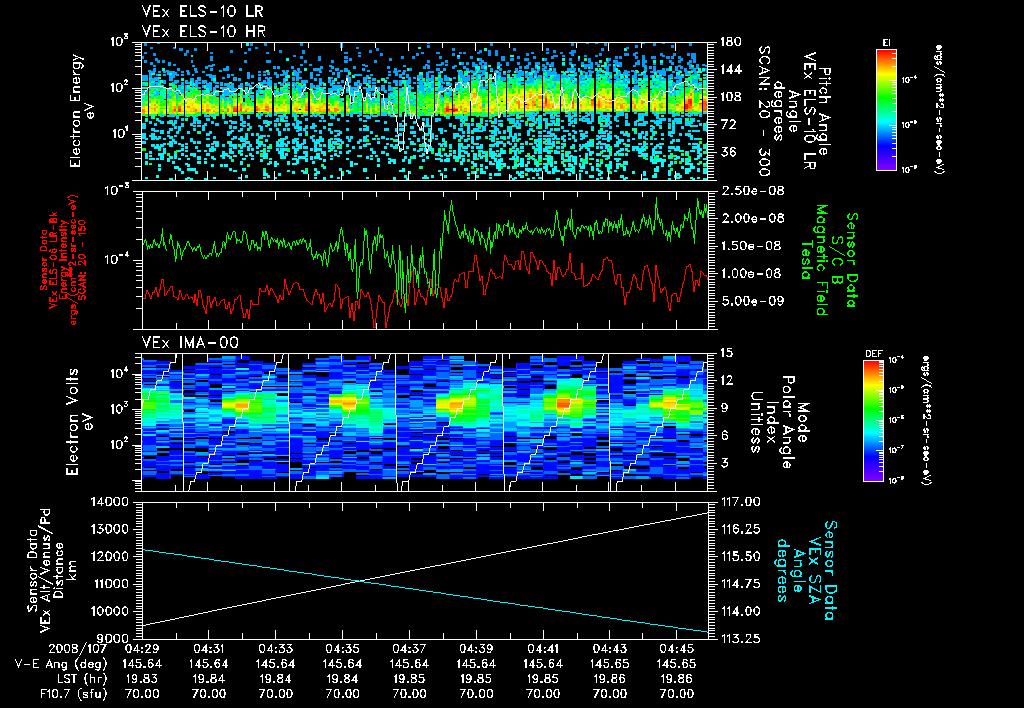Click the 04:31 time tick label
1024x708 pixels.
point(208,650)
